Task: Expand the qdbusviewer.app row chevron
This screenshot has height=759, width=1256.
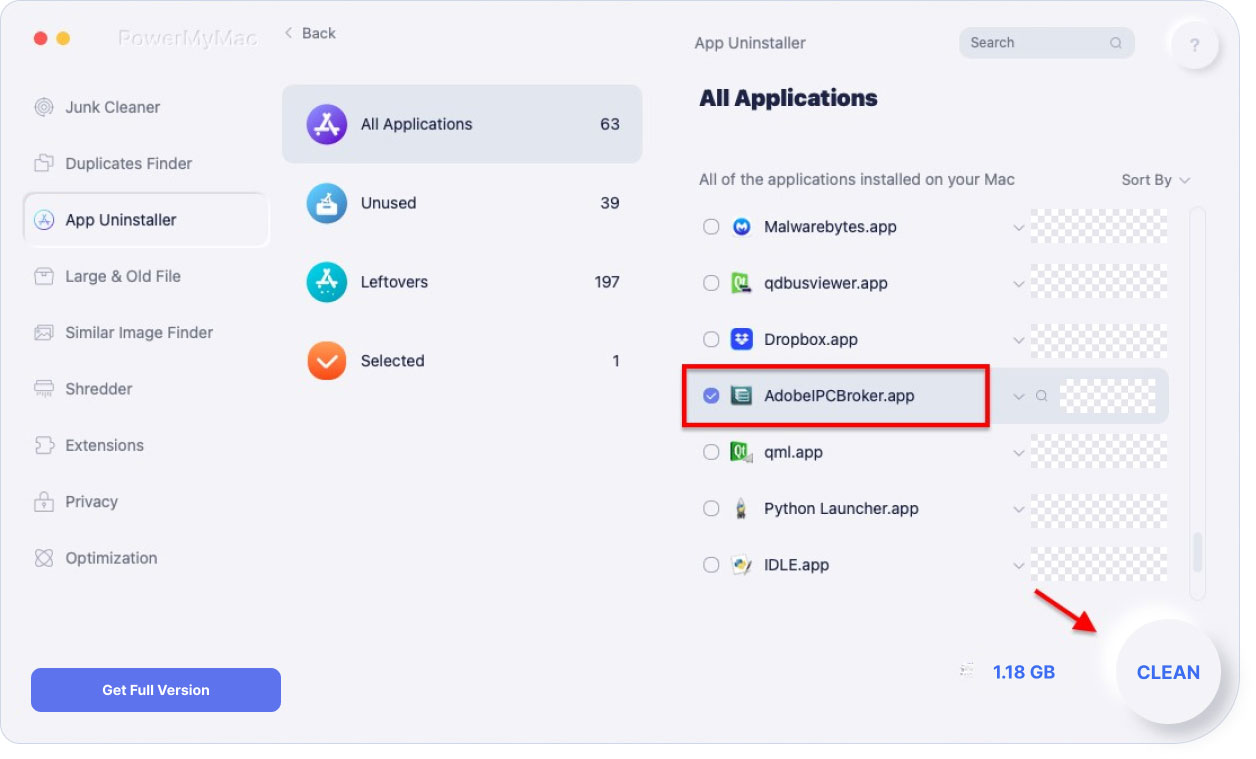Action: click(1018, 284)
